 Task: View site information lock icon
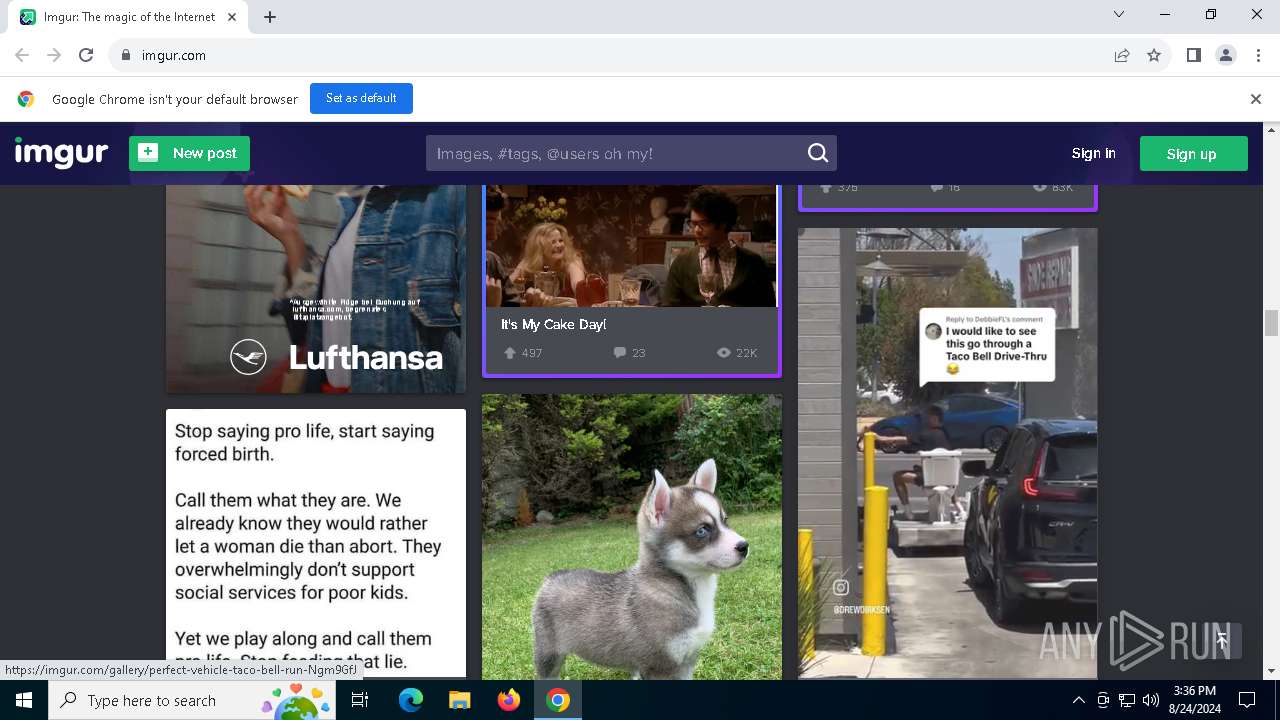point(125,55)
